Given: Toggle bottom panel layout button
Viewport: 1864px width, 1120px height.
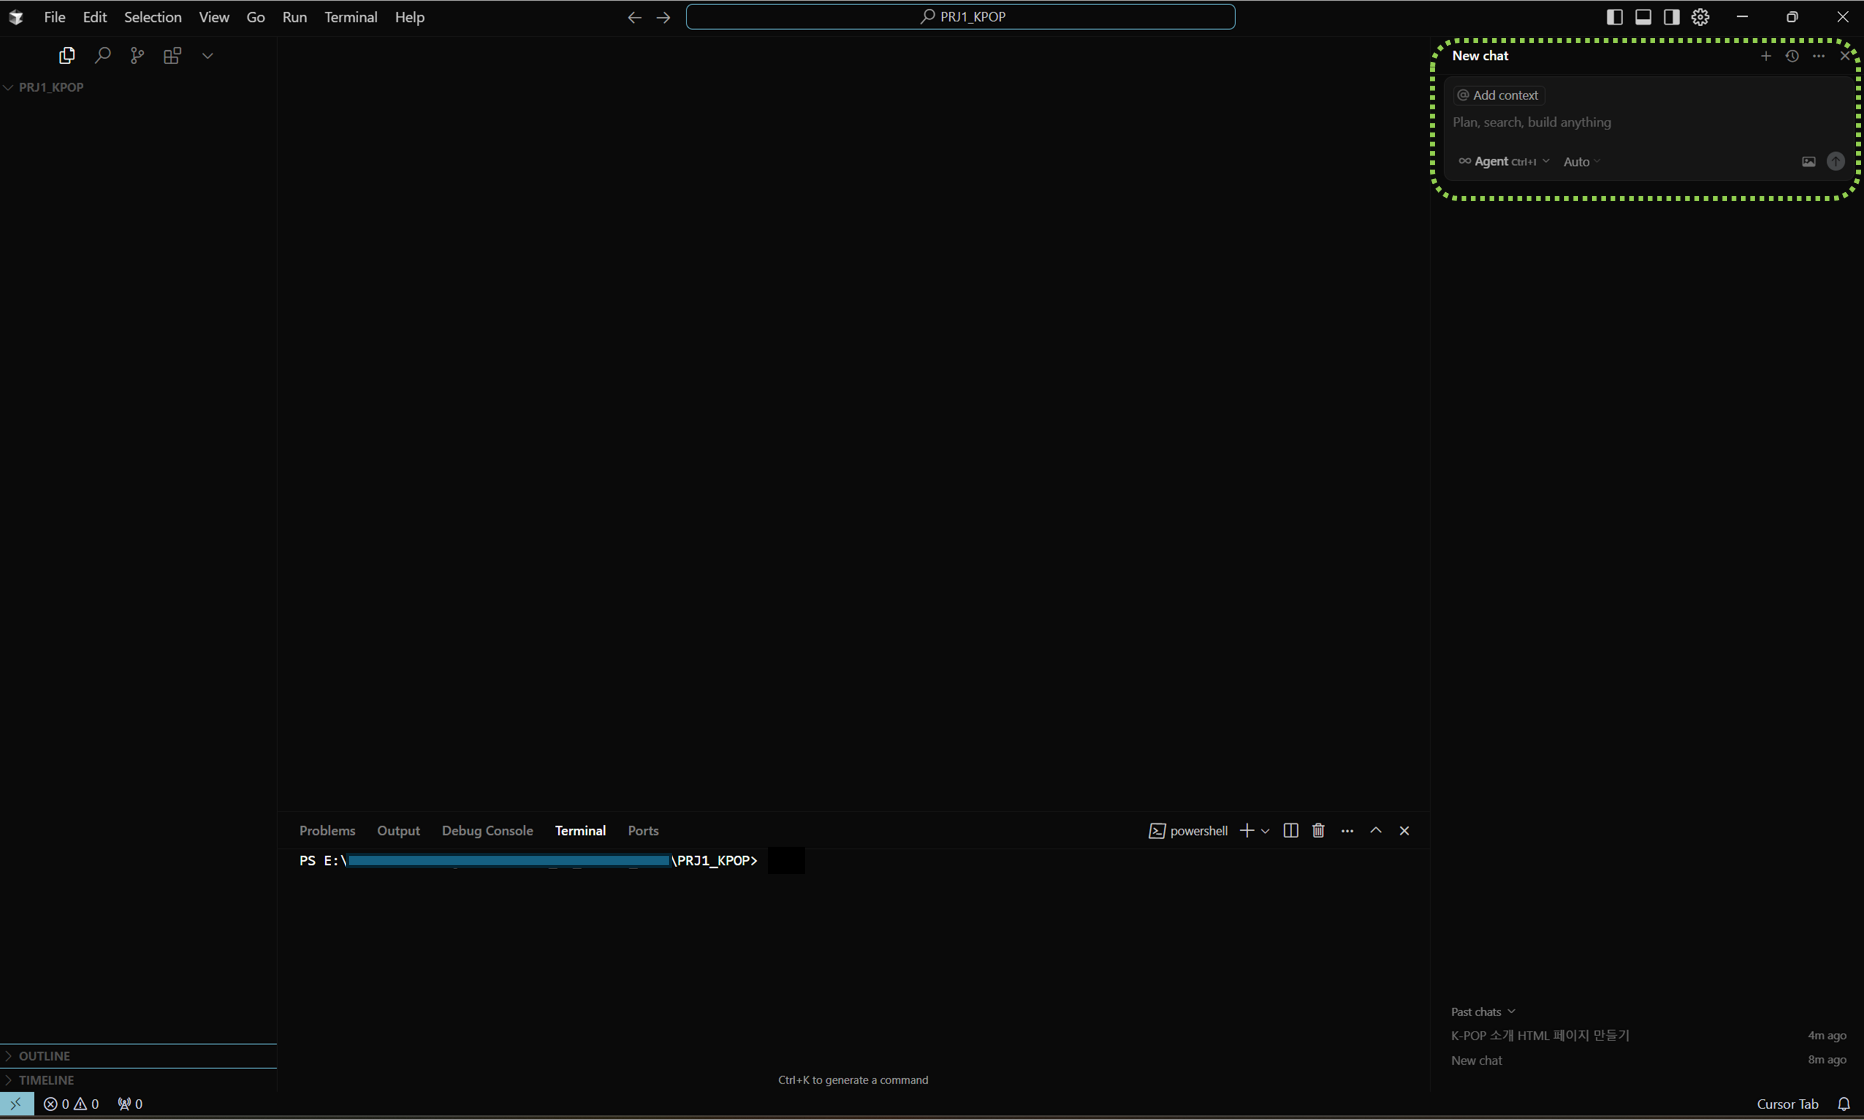Looking at the screenshot, I should point(1643,17).
